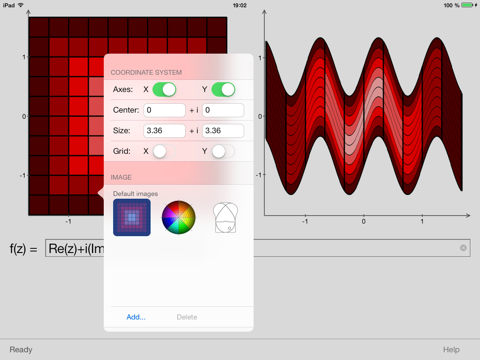480x360 pixels.
Task: Tap the f(z) formula input field
Action: pyautogui.click(x=258, y=248)
